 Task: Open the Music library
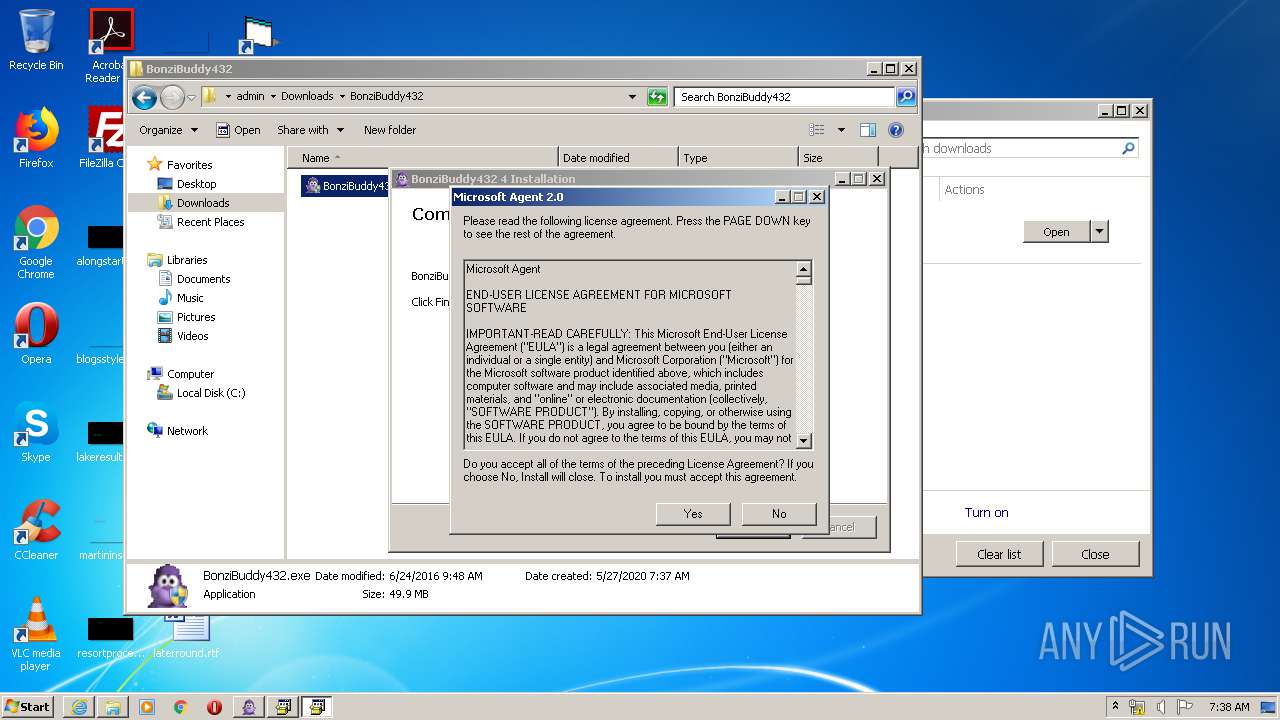181,298
